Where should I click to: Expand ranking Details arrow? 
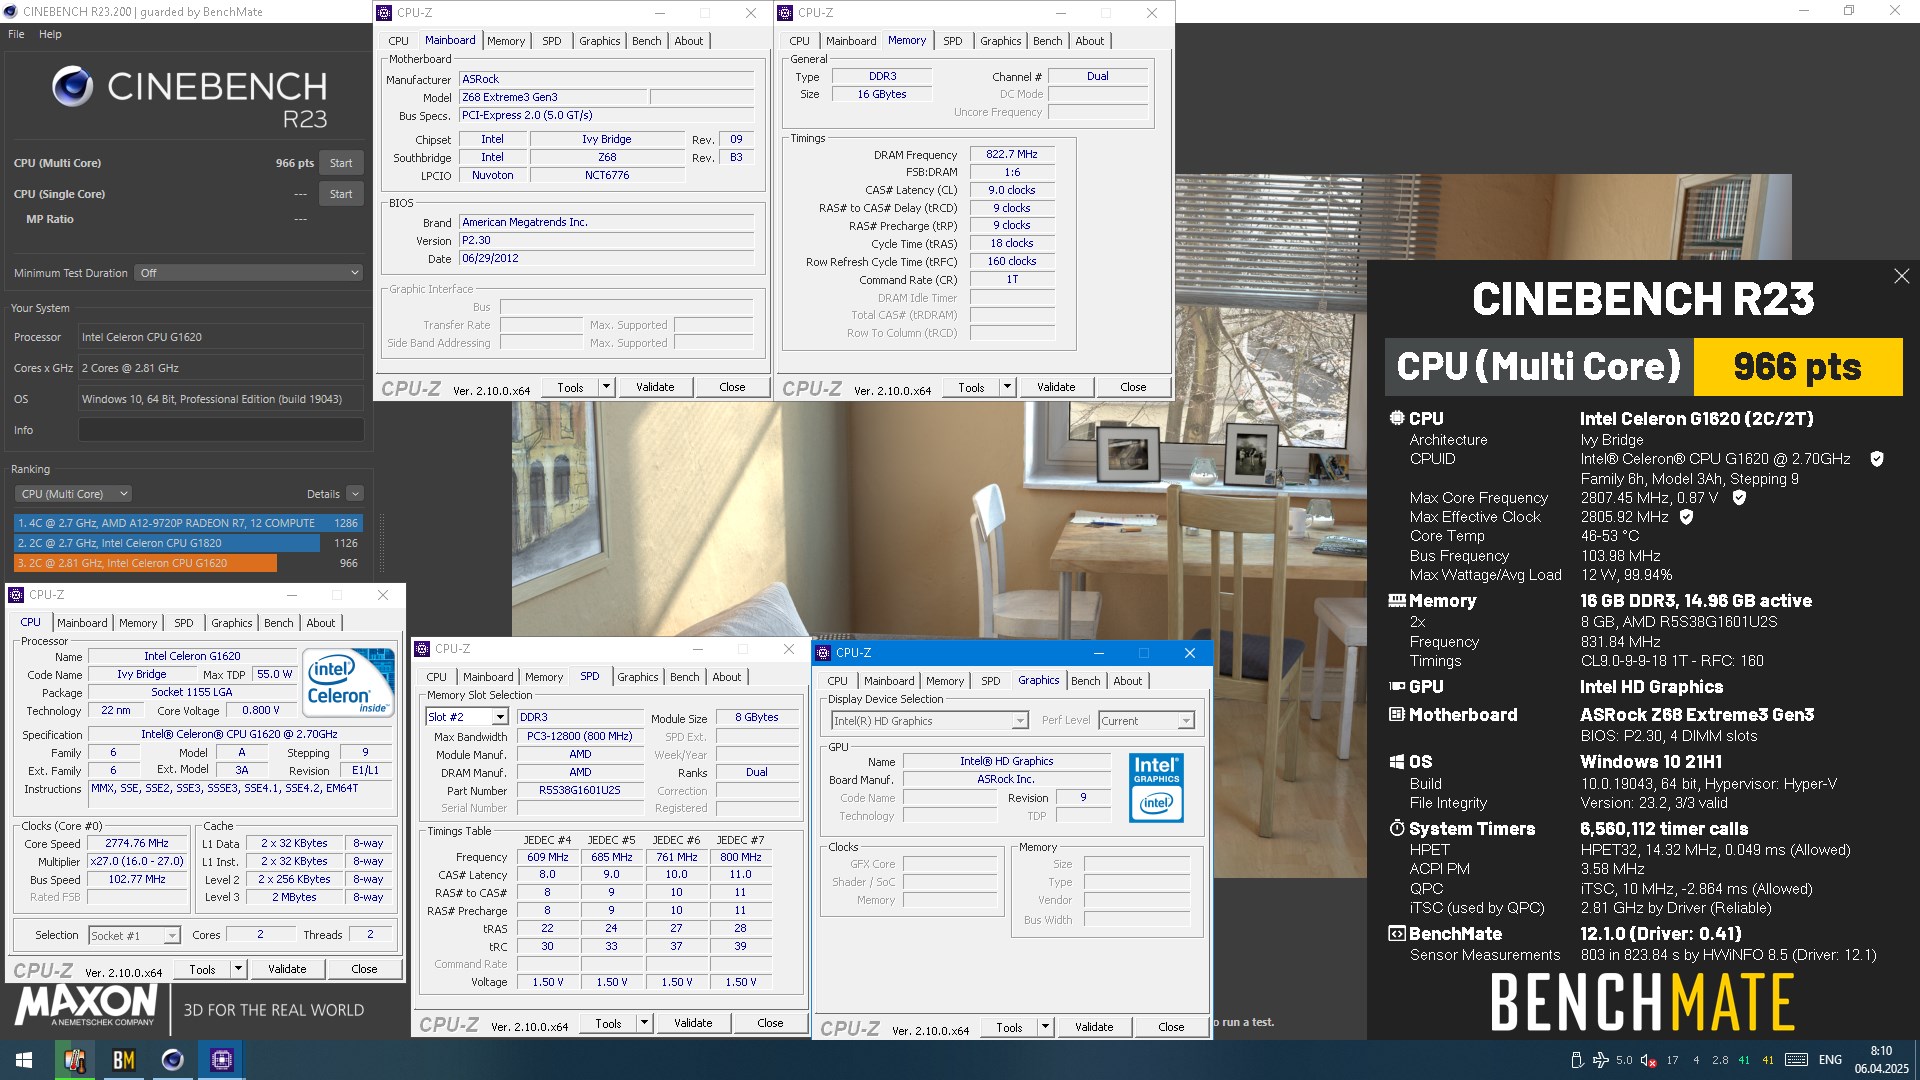[x=355, y=494]
